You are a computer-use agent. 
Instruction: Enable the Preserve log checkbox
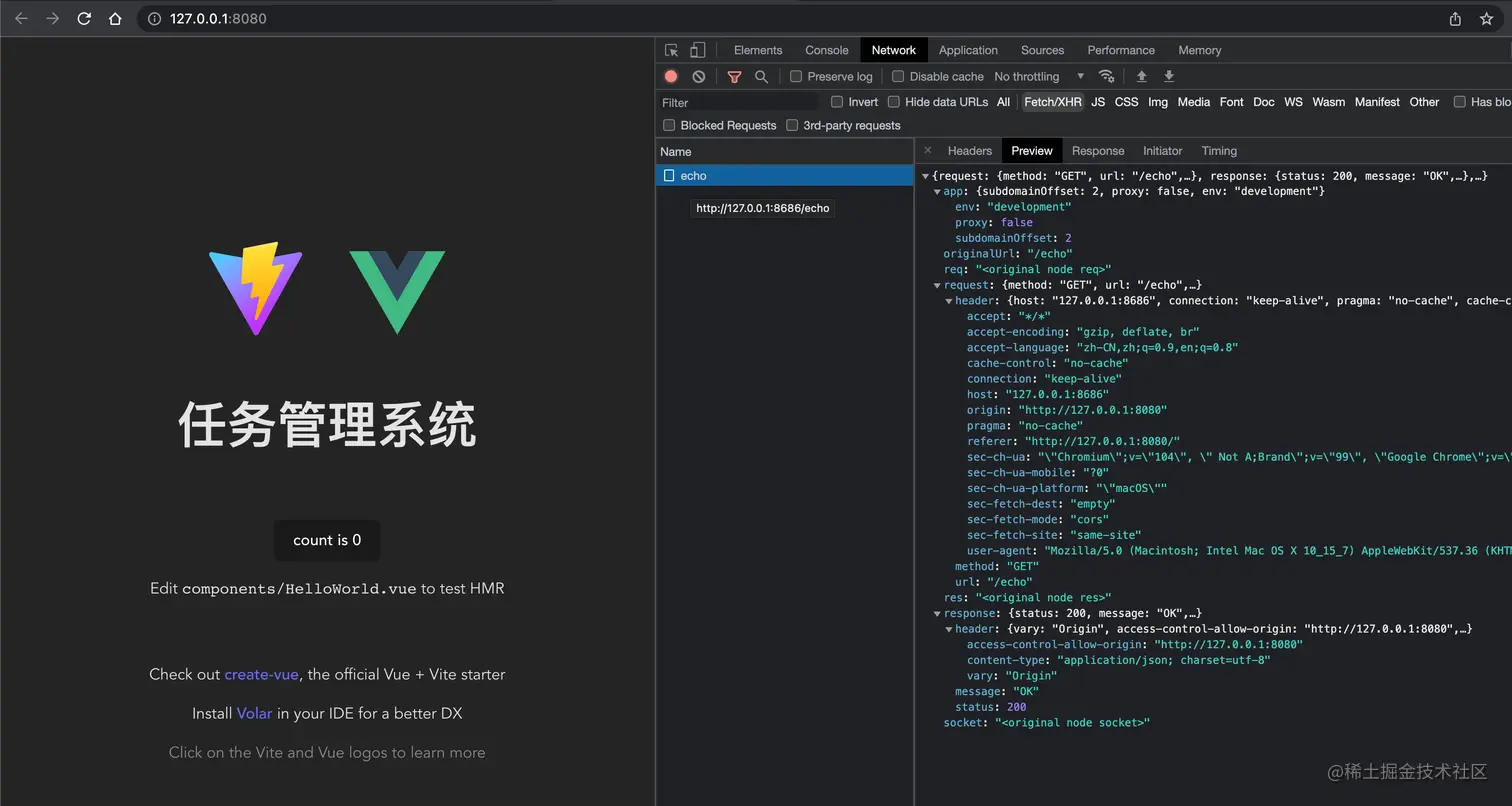(796, 76)
